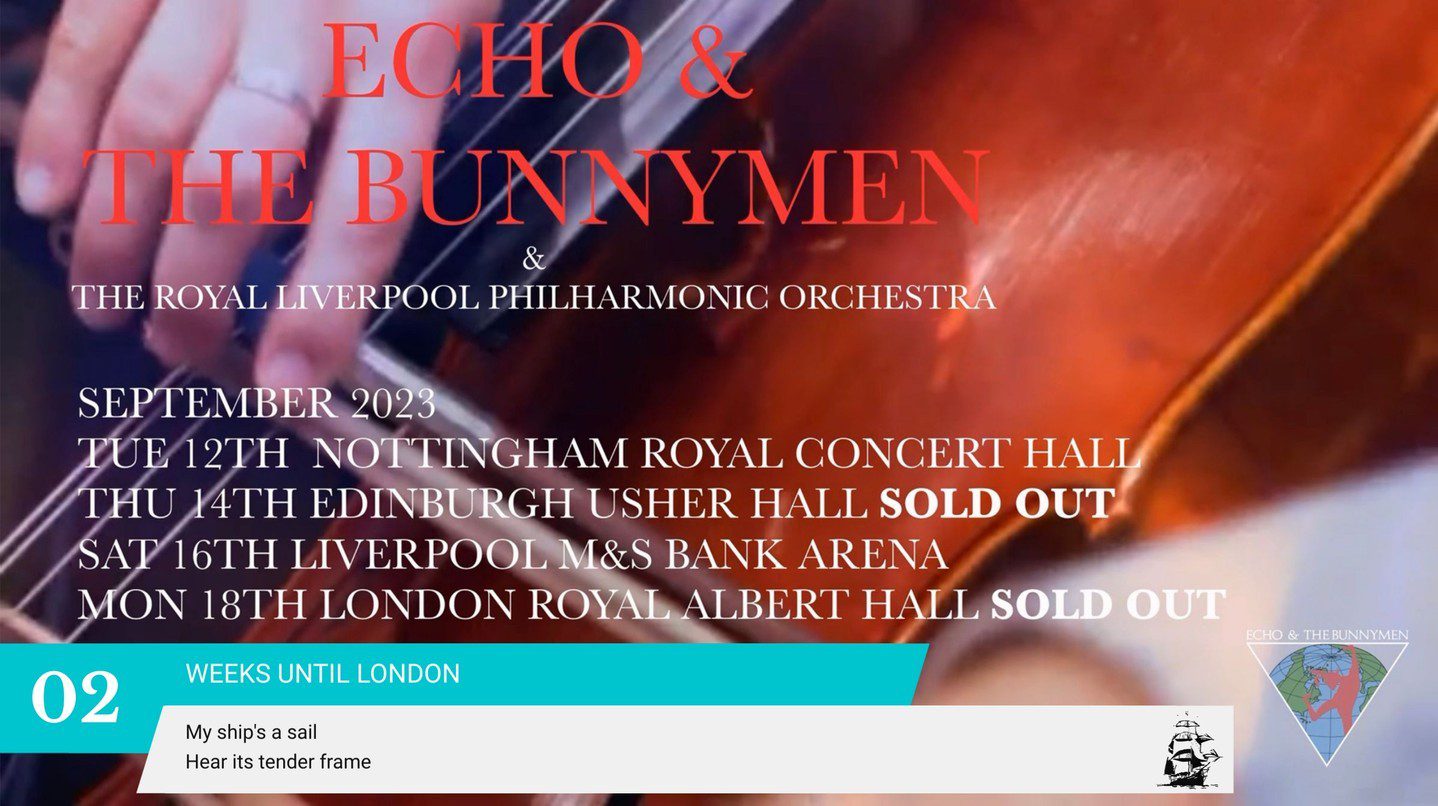1438x806 pixels.
Task: Click the lyric line My ship's a sail
Action: click(251, 732)
